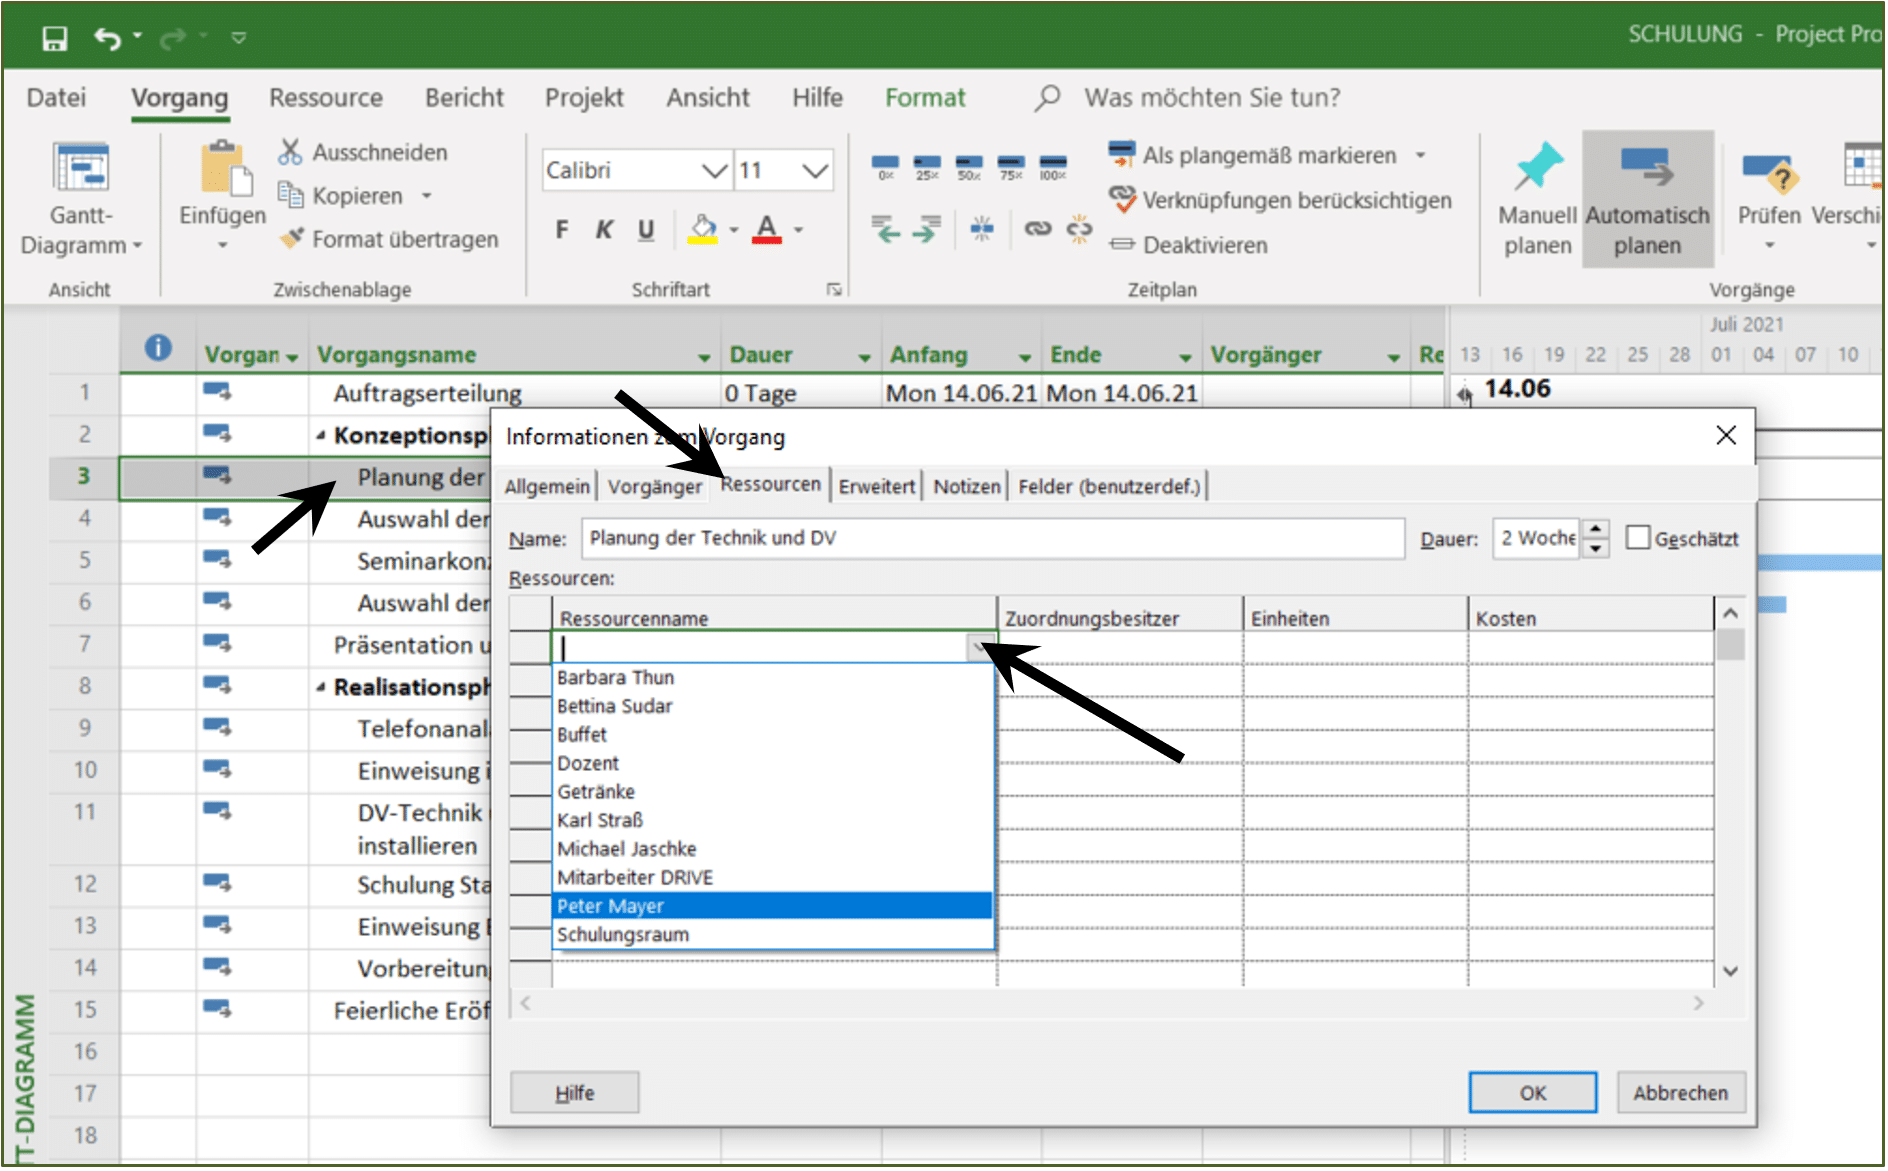Toggle the Geschätzt checkbox
1888x1171 pixels.
tap(1637, 538)
